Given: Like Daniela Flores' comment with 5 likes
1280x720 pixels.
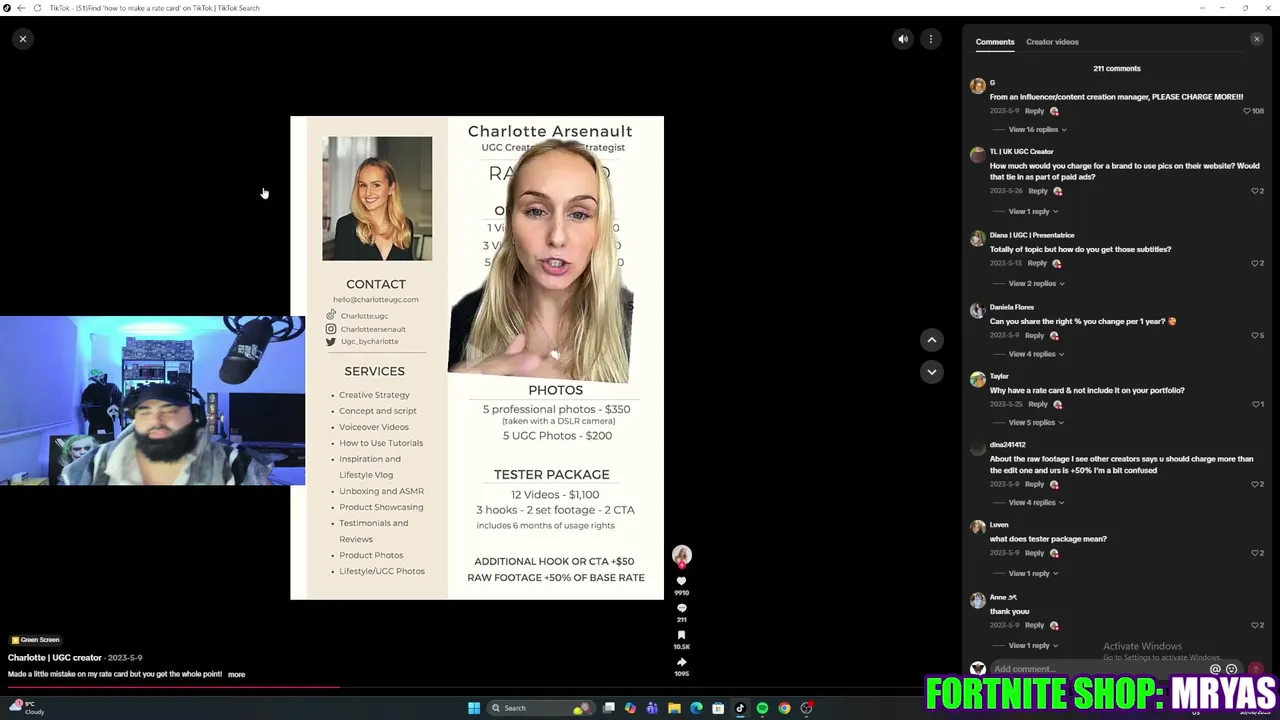Looking at the screenshot, I should point(1255,335).
